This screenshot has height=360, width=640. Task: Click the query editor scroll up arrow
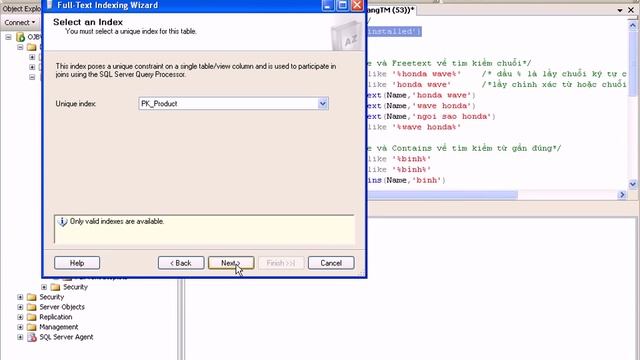click(633, 26)
